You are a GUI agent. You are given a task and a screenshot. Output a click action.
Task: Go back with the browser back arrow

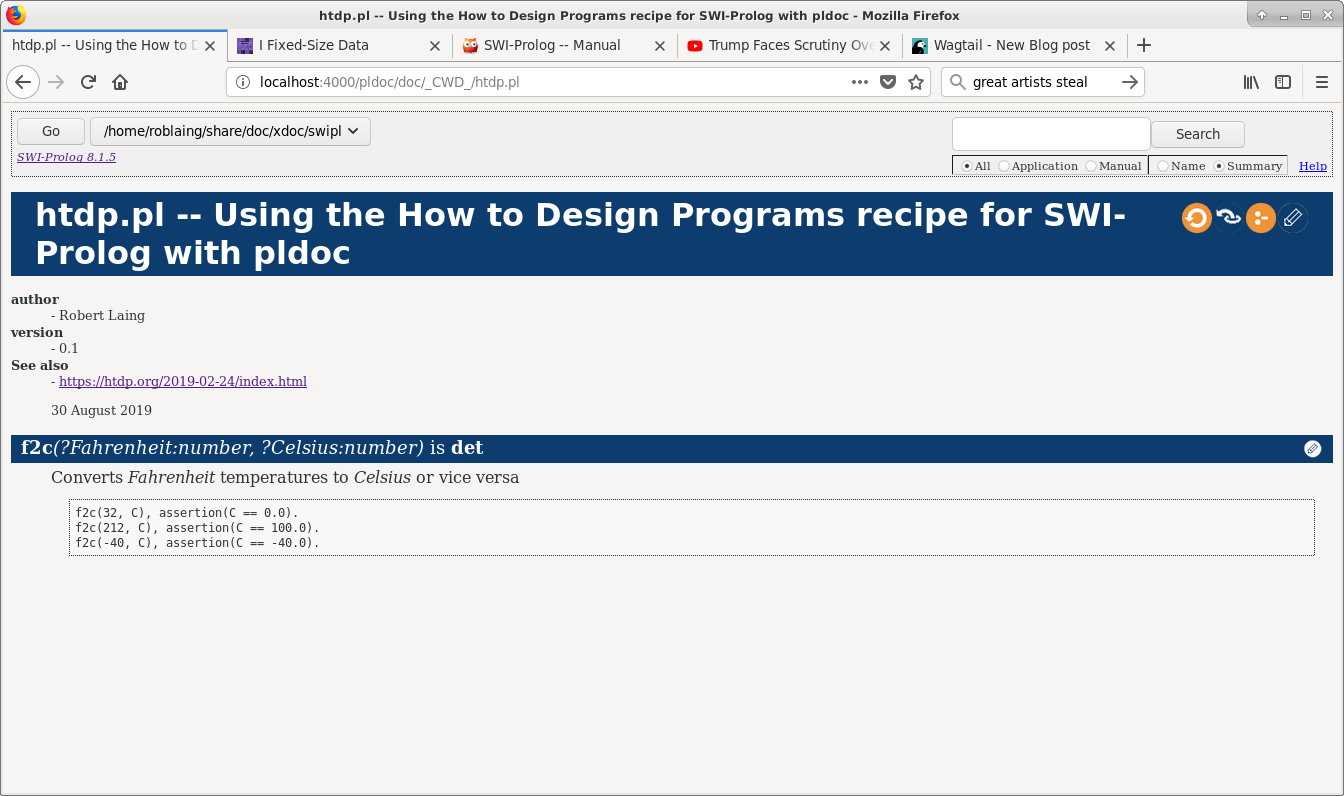(23, 82)
